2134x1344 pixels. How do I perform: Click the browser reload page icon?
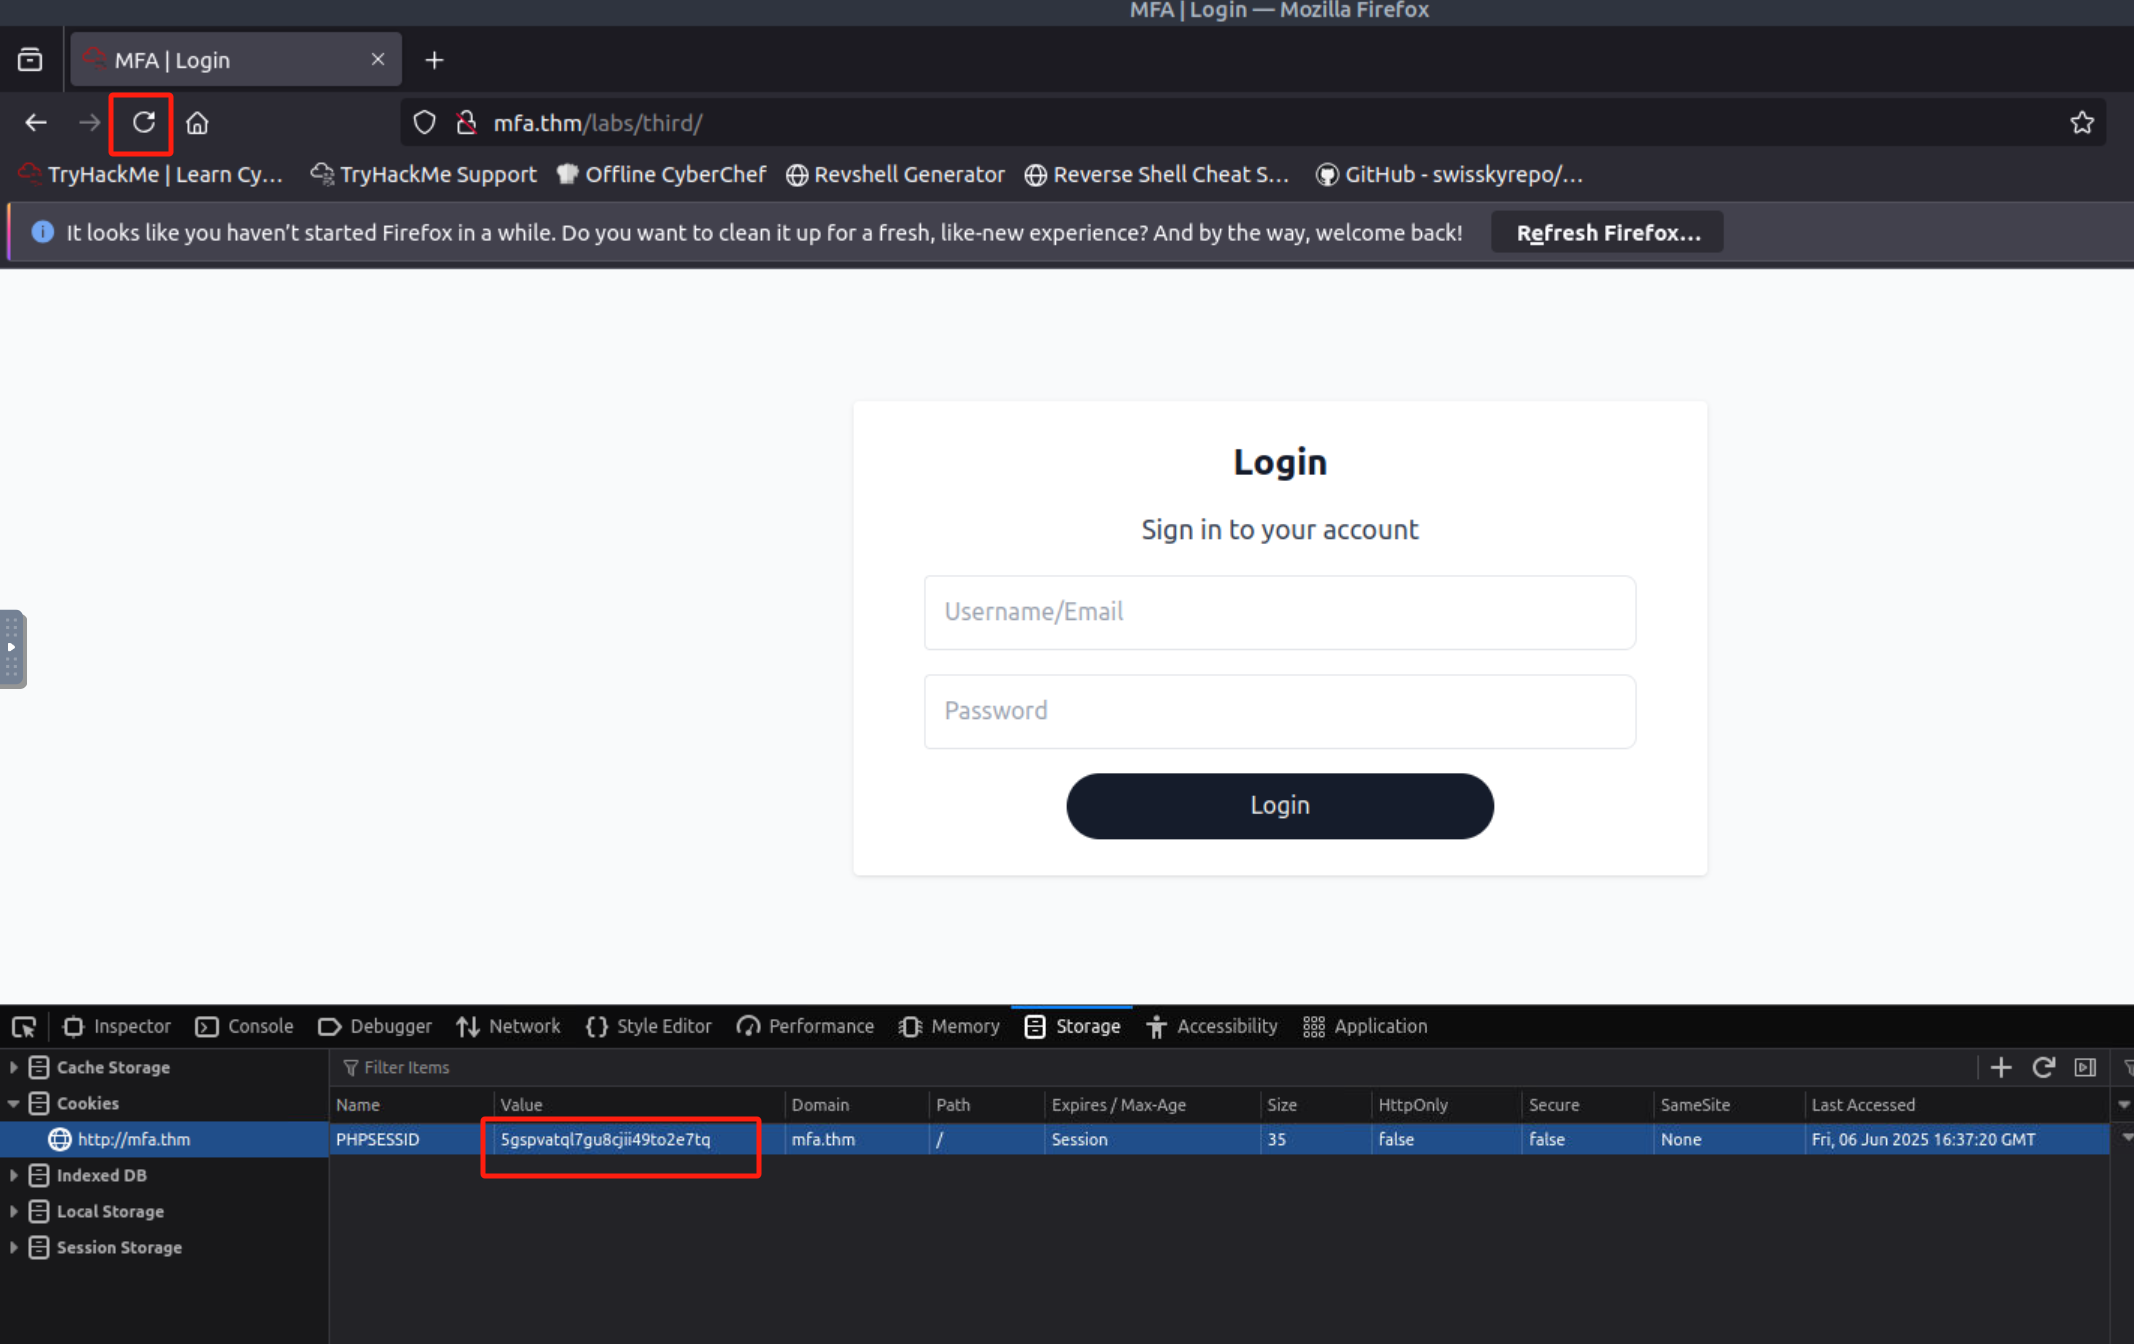tap(143, 123)
